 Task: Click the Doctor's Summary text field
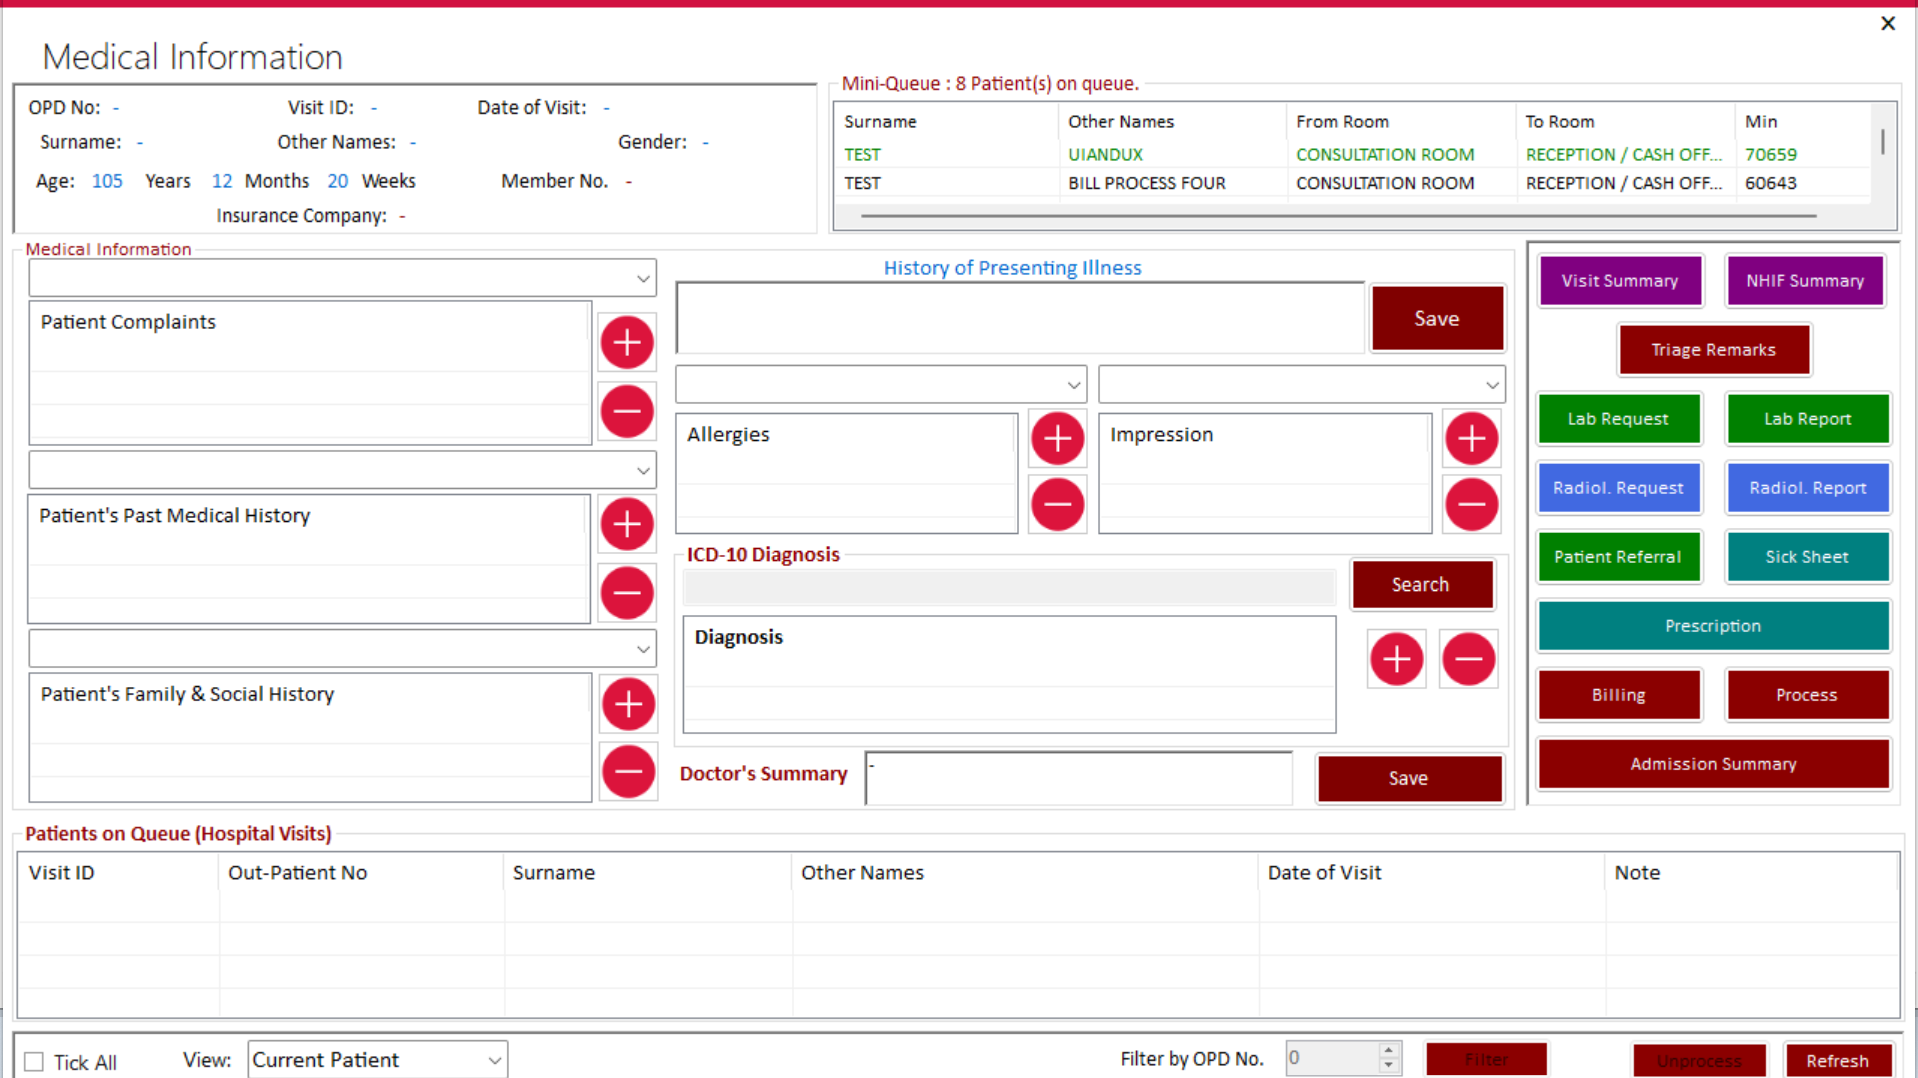click(1079, 778)
